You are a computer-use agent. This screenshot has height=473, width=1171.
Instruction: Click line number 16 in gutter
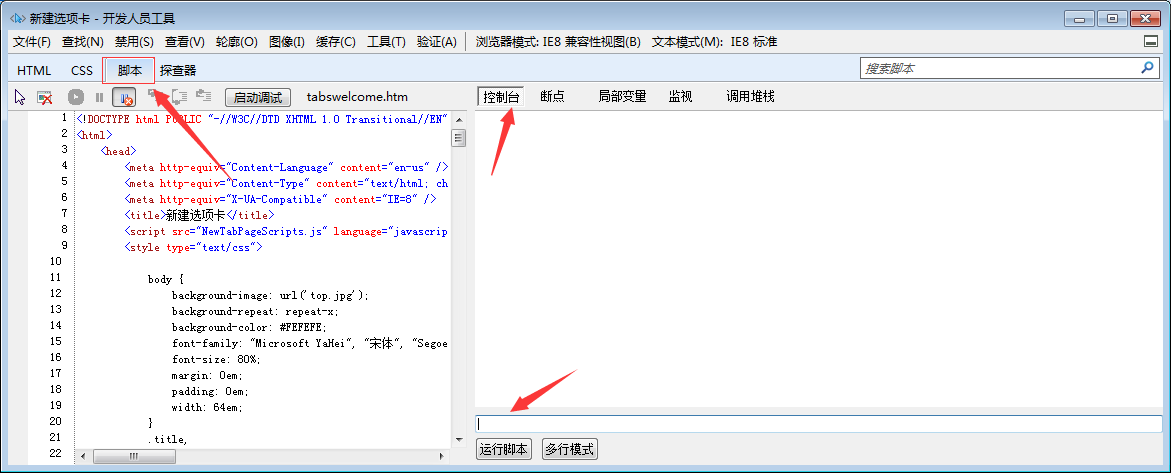point(55,357)
